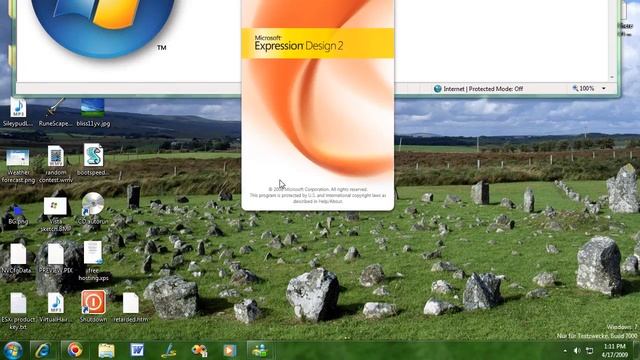The image size is (640, 360).
Task: Select BG.png on the desktop
Action: [x=18, y=214]
